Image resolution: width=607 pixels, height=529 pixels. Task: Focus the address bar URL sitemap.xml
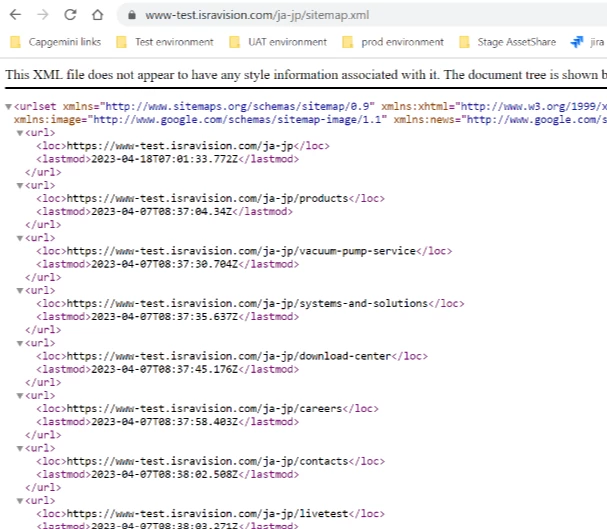pyautogui.click(x=257, y=15)
